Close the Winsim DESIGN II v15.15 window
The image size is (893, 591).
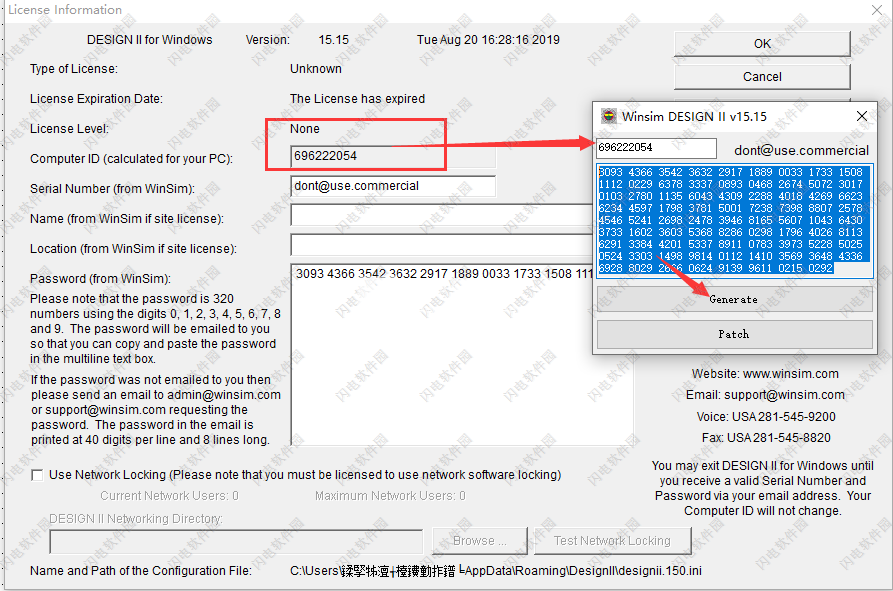(862, 116)
